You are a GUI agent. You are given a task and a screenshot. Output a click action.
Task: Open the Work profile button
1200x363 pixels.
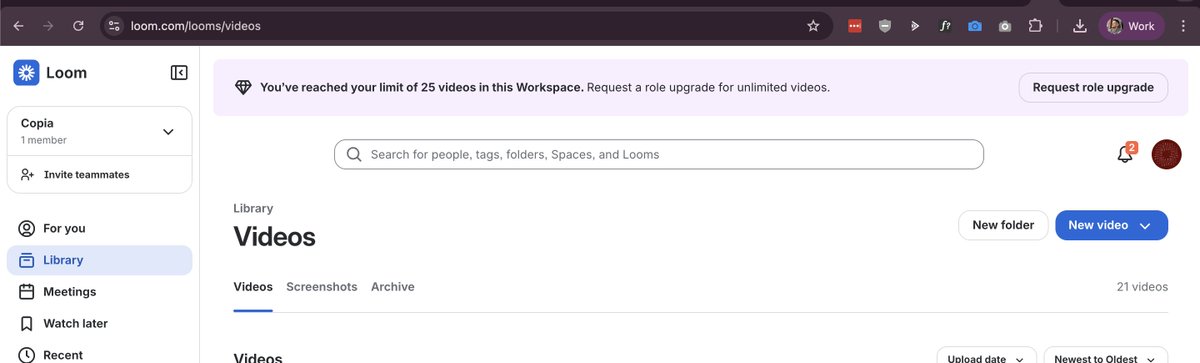1131,26
